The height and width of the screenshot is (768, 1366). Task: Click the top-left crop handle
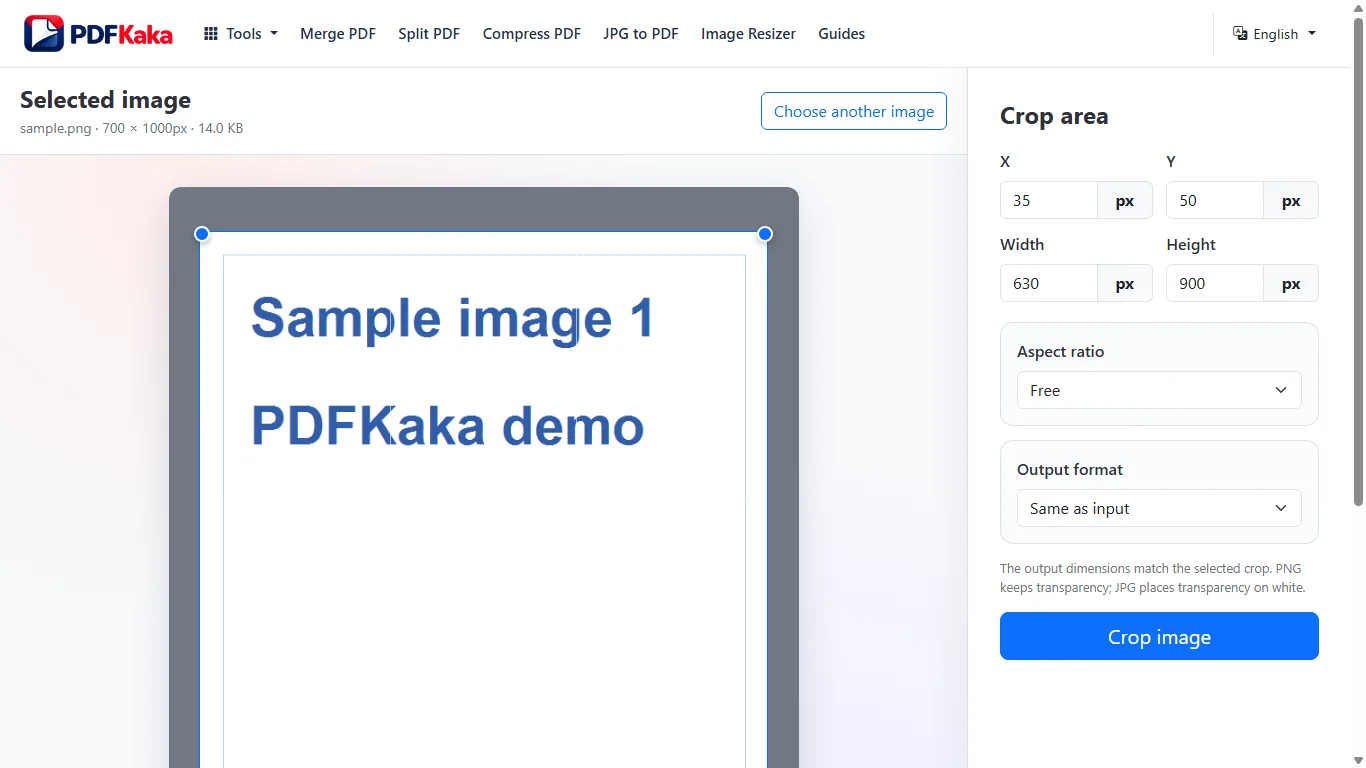[x=202, y=234]
